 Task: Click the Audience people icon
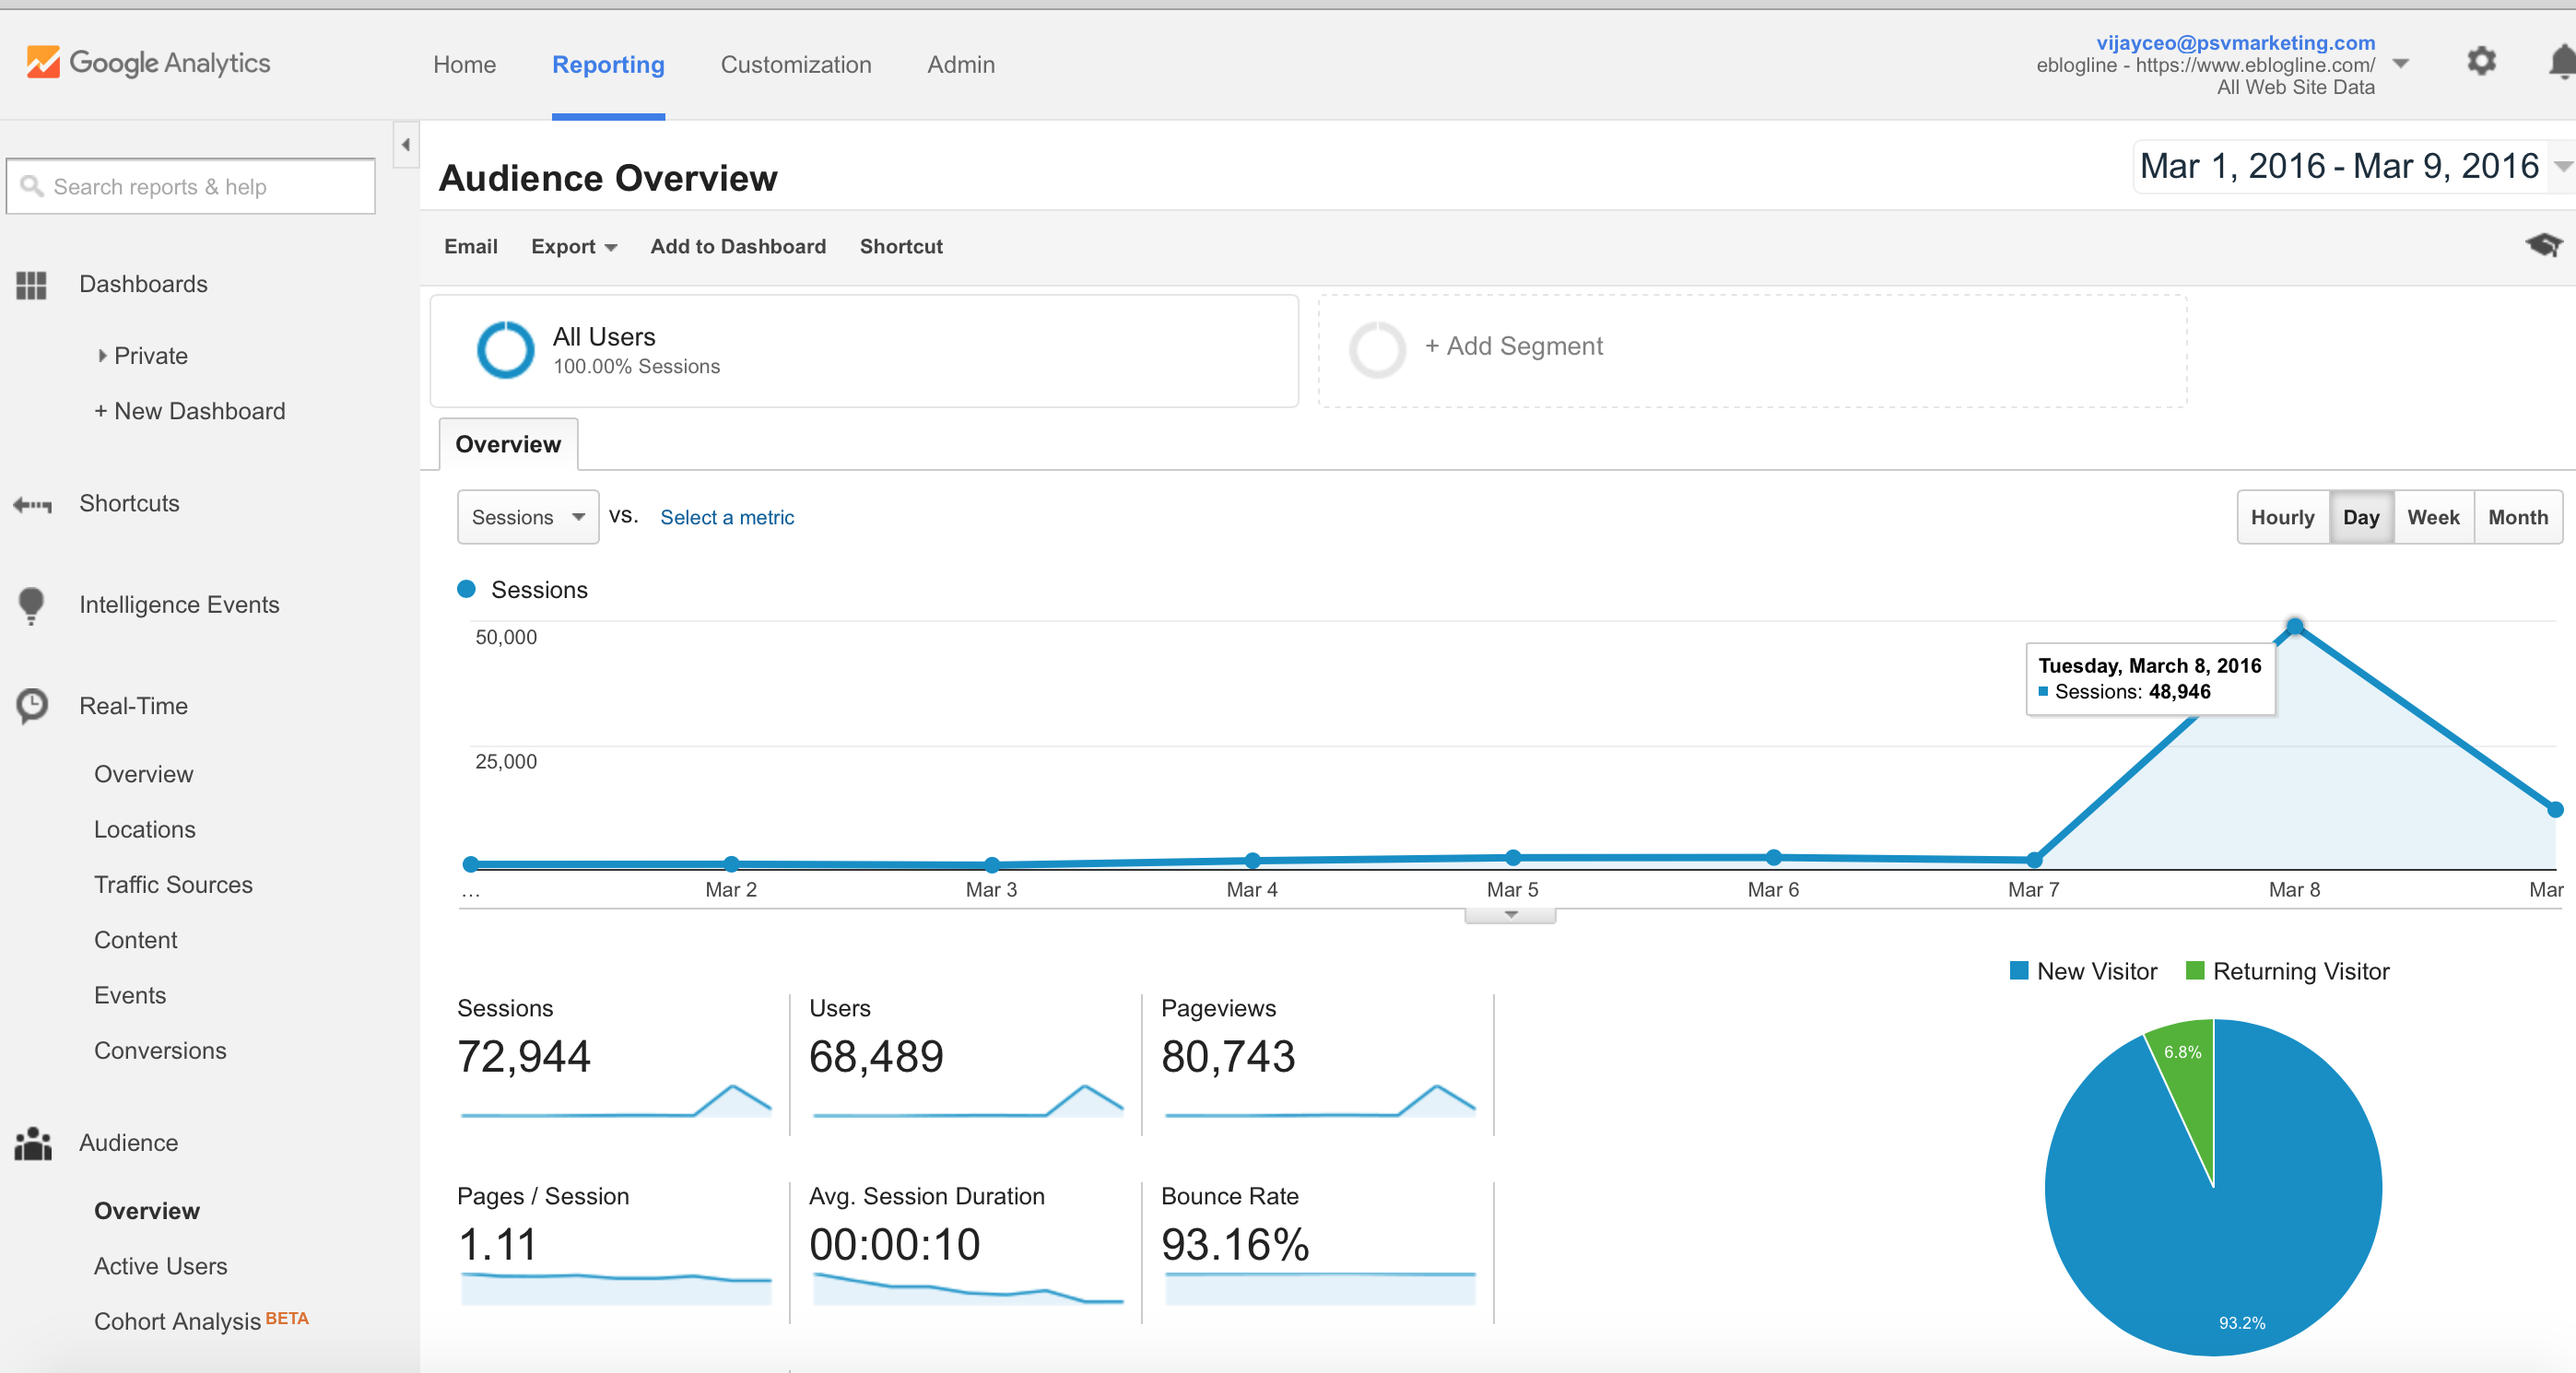pos(31,1143)
